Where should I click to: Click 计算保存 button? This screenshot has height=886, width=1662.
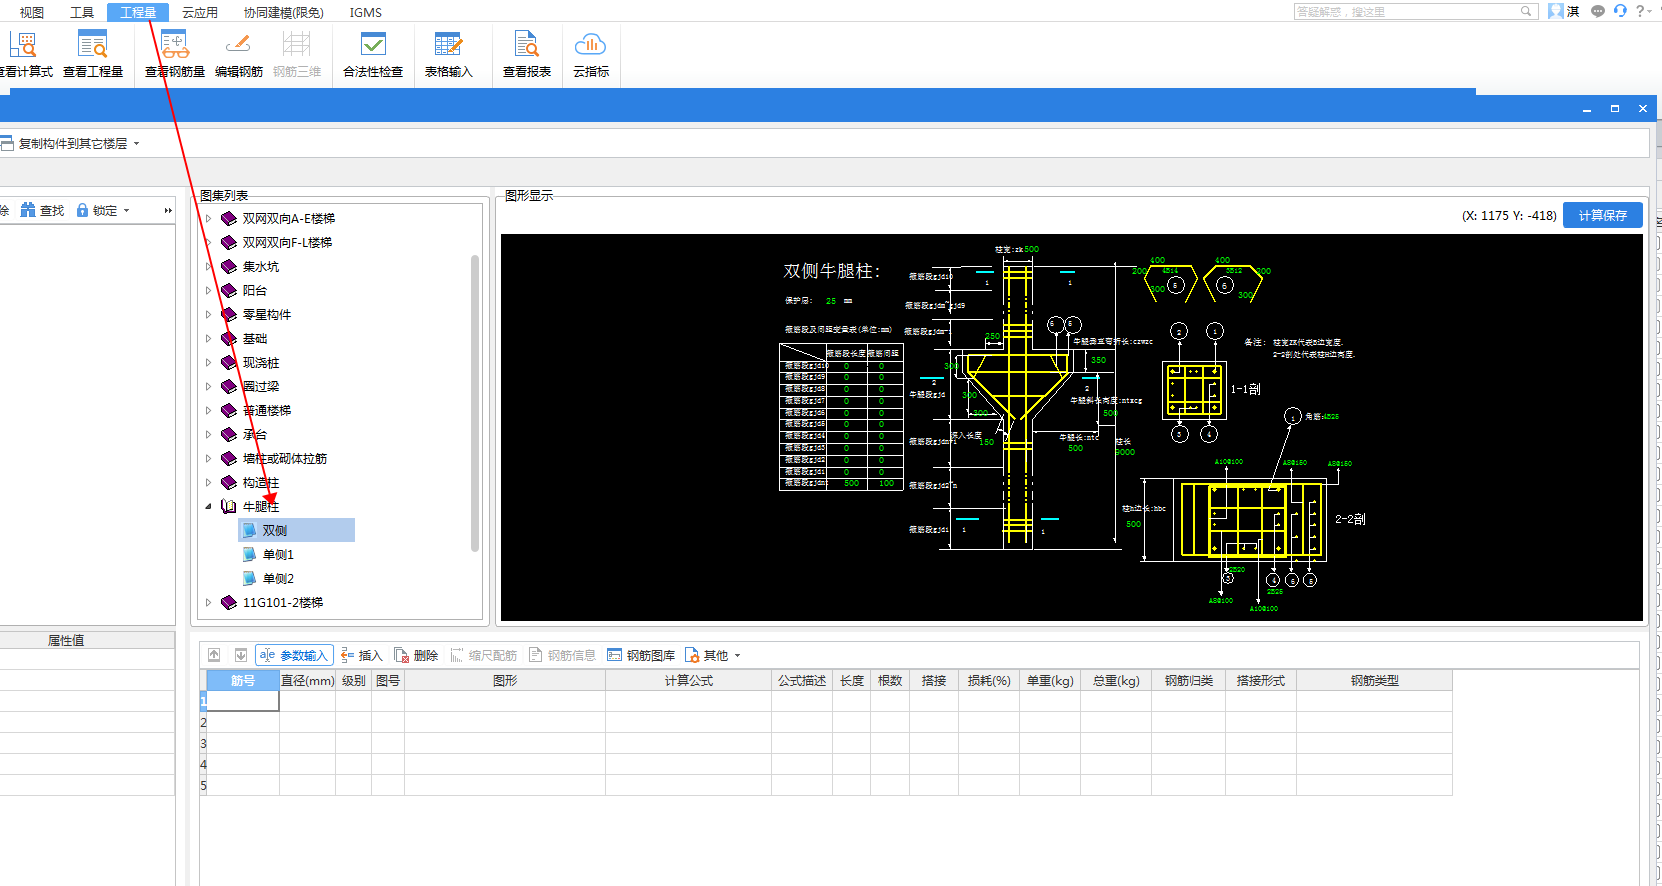click(1603, 215)
